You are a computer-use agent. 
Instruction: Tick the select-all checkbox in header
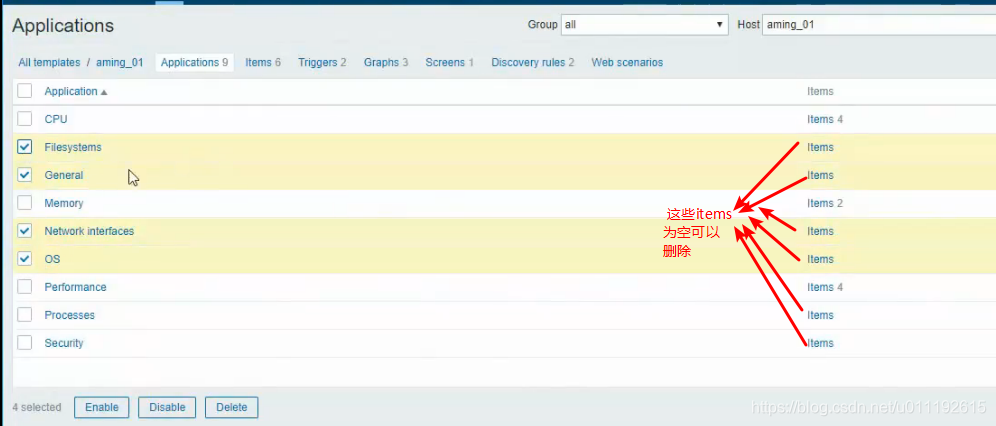25,91
